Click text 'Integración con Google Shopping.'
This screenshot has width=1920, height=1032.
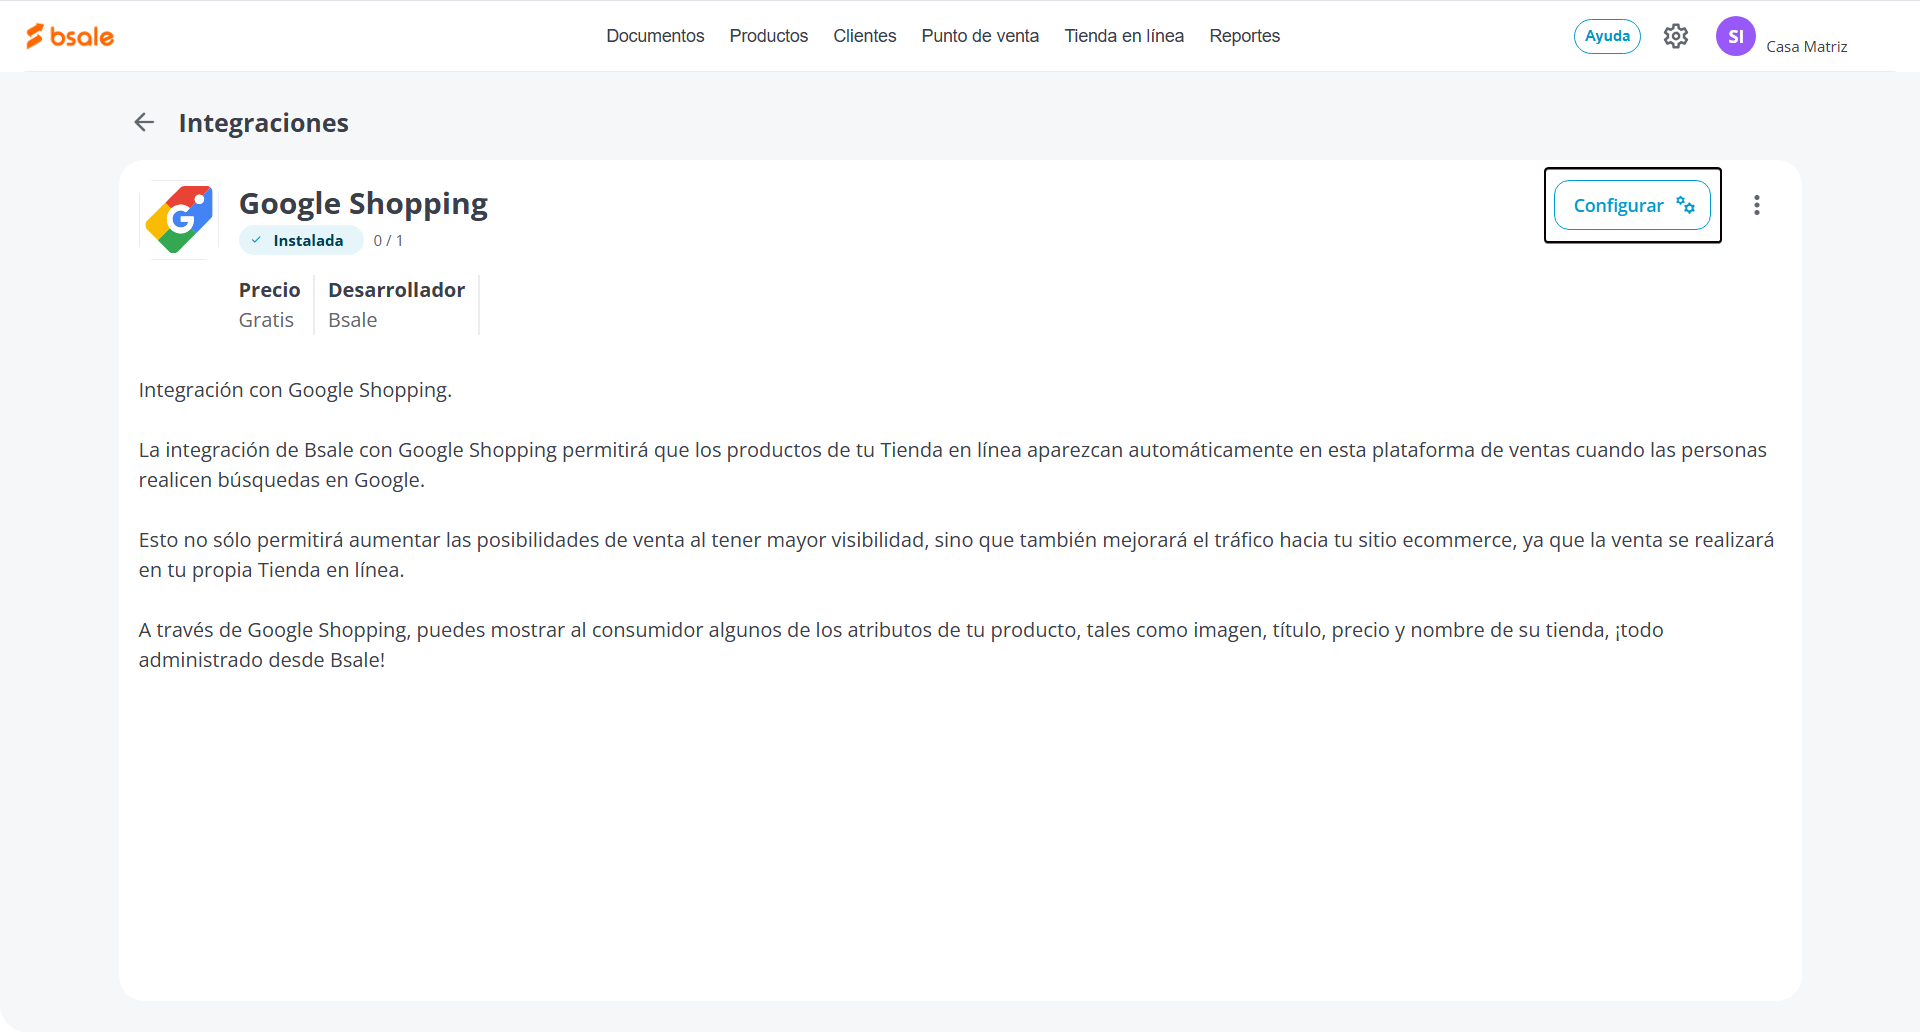click(x=295, y=390)
